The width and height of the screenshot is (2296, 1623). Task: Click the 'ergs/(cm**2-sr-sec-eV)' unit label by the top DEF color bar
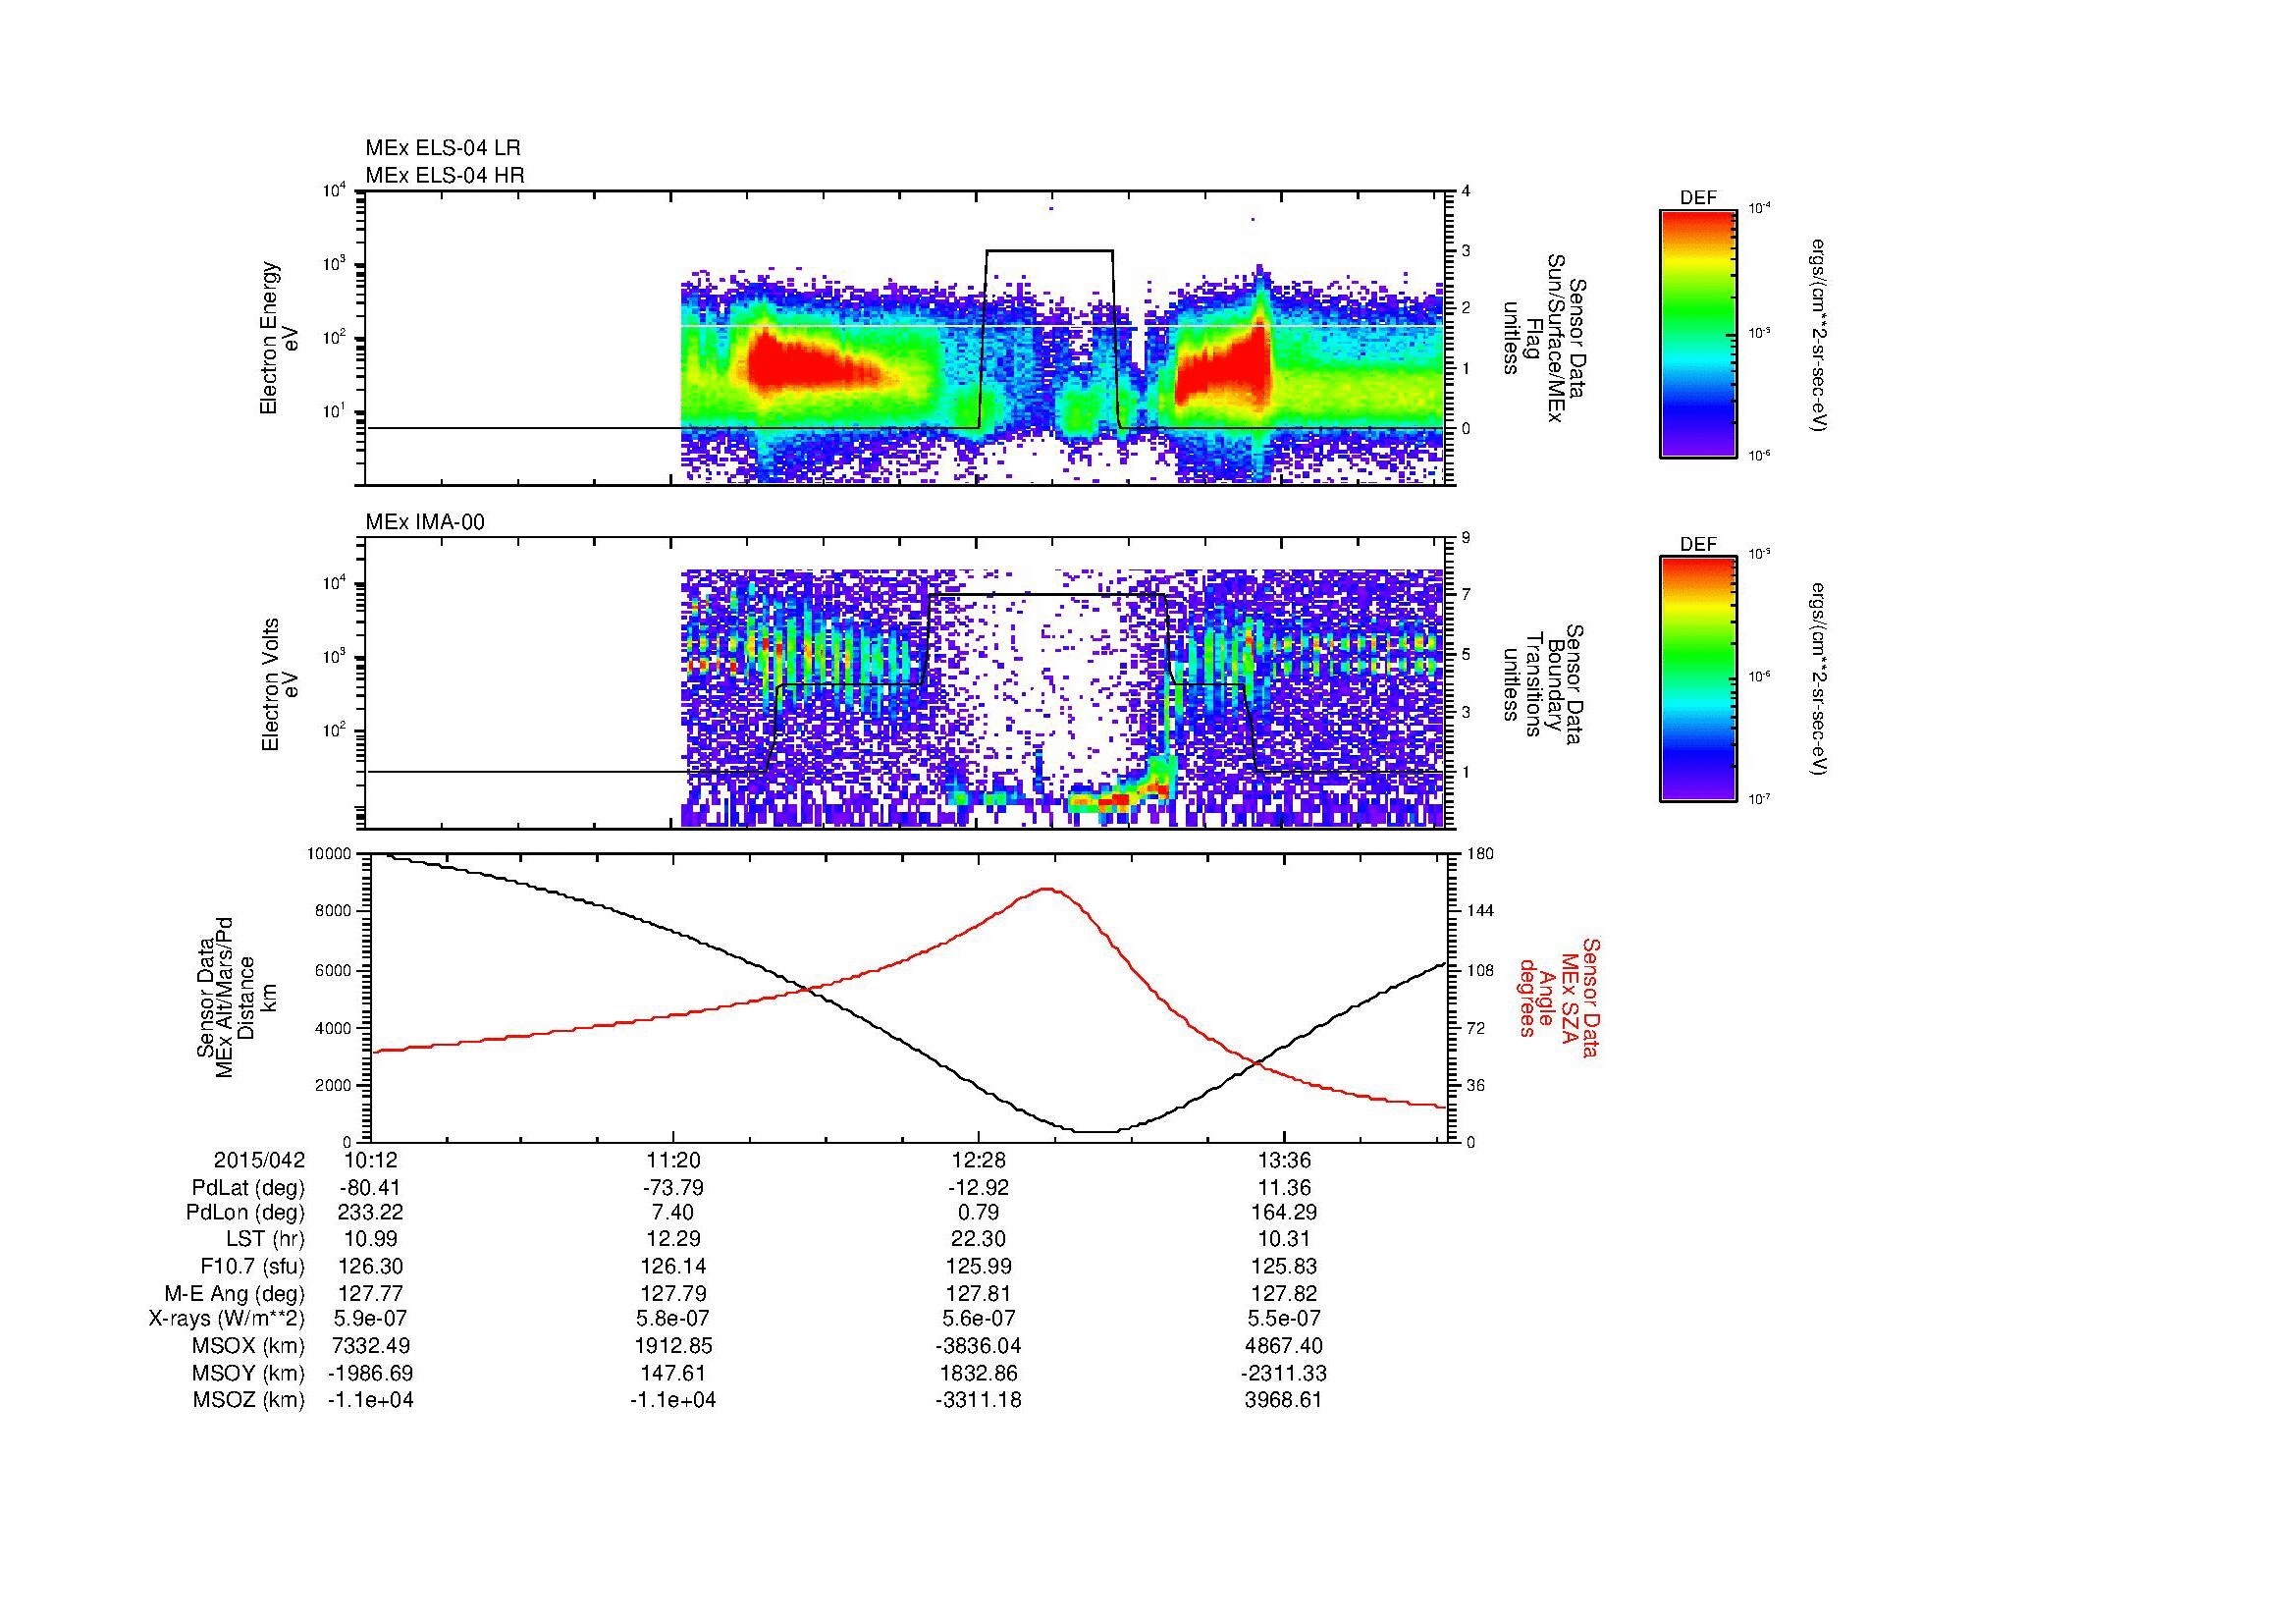coord(1819,334)
